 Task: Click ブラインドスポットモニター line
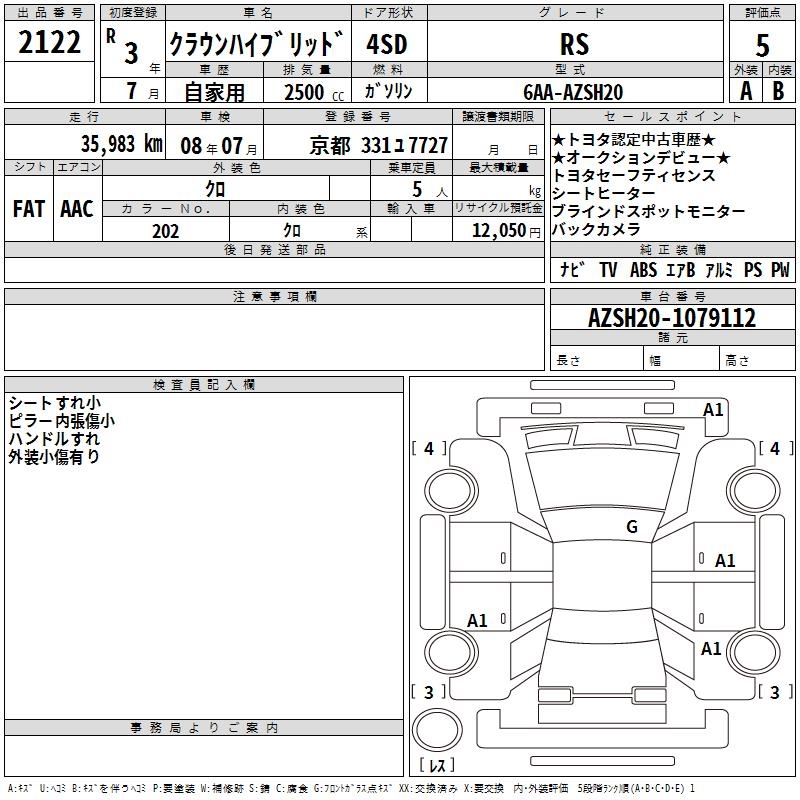(648, 211)
